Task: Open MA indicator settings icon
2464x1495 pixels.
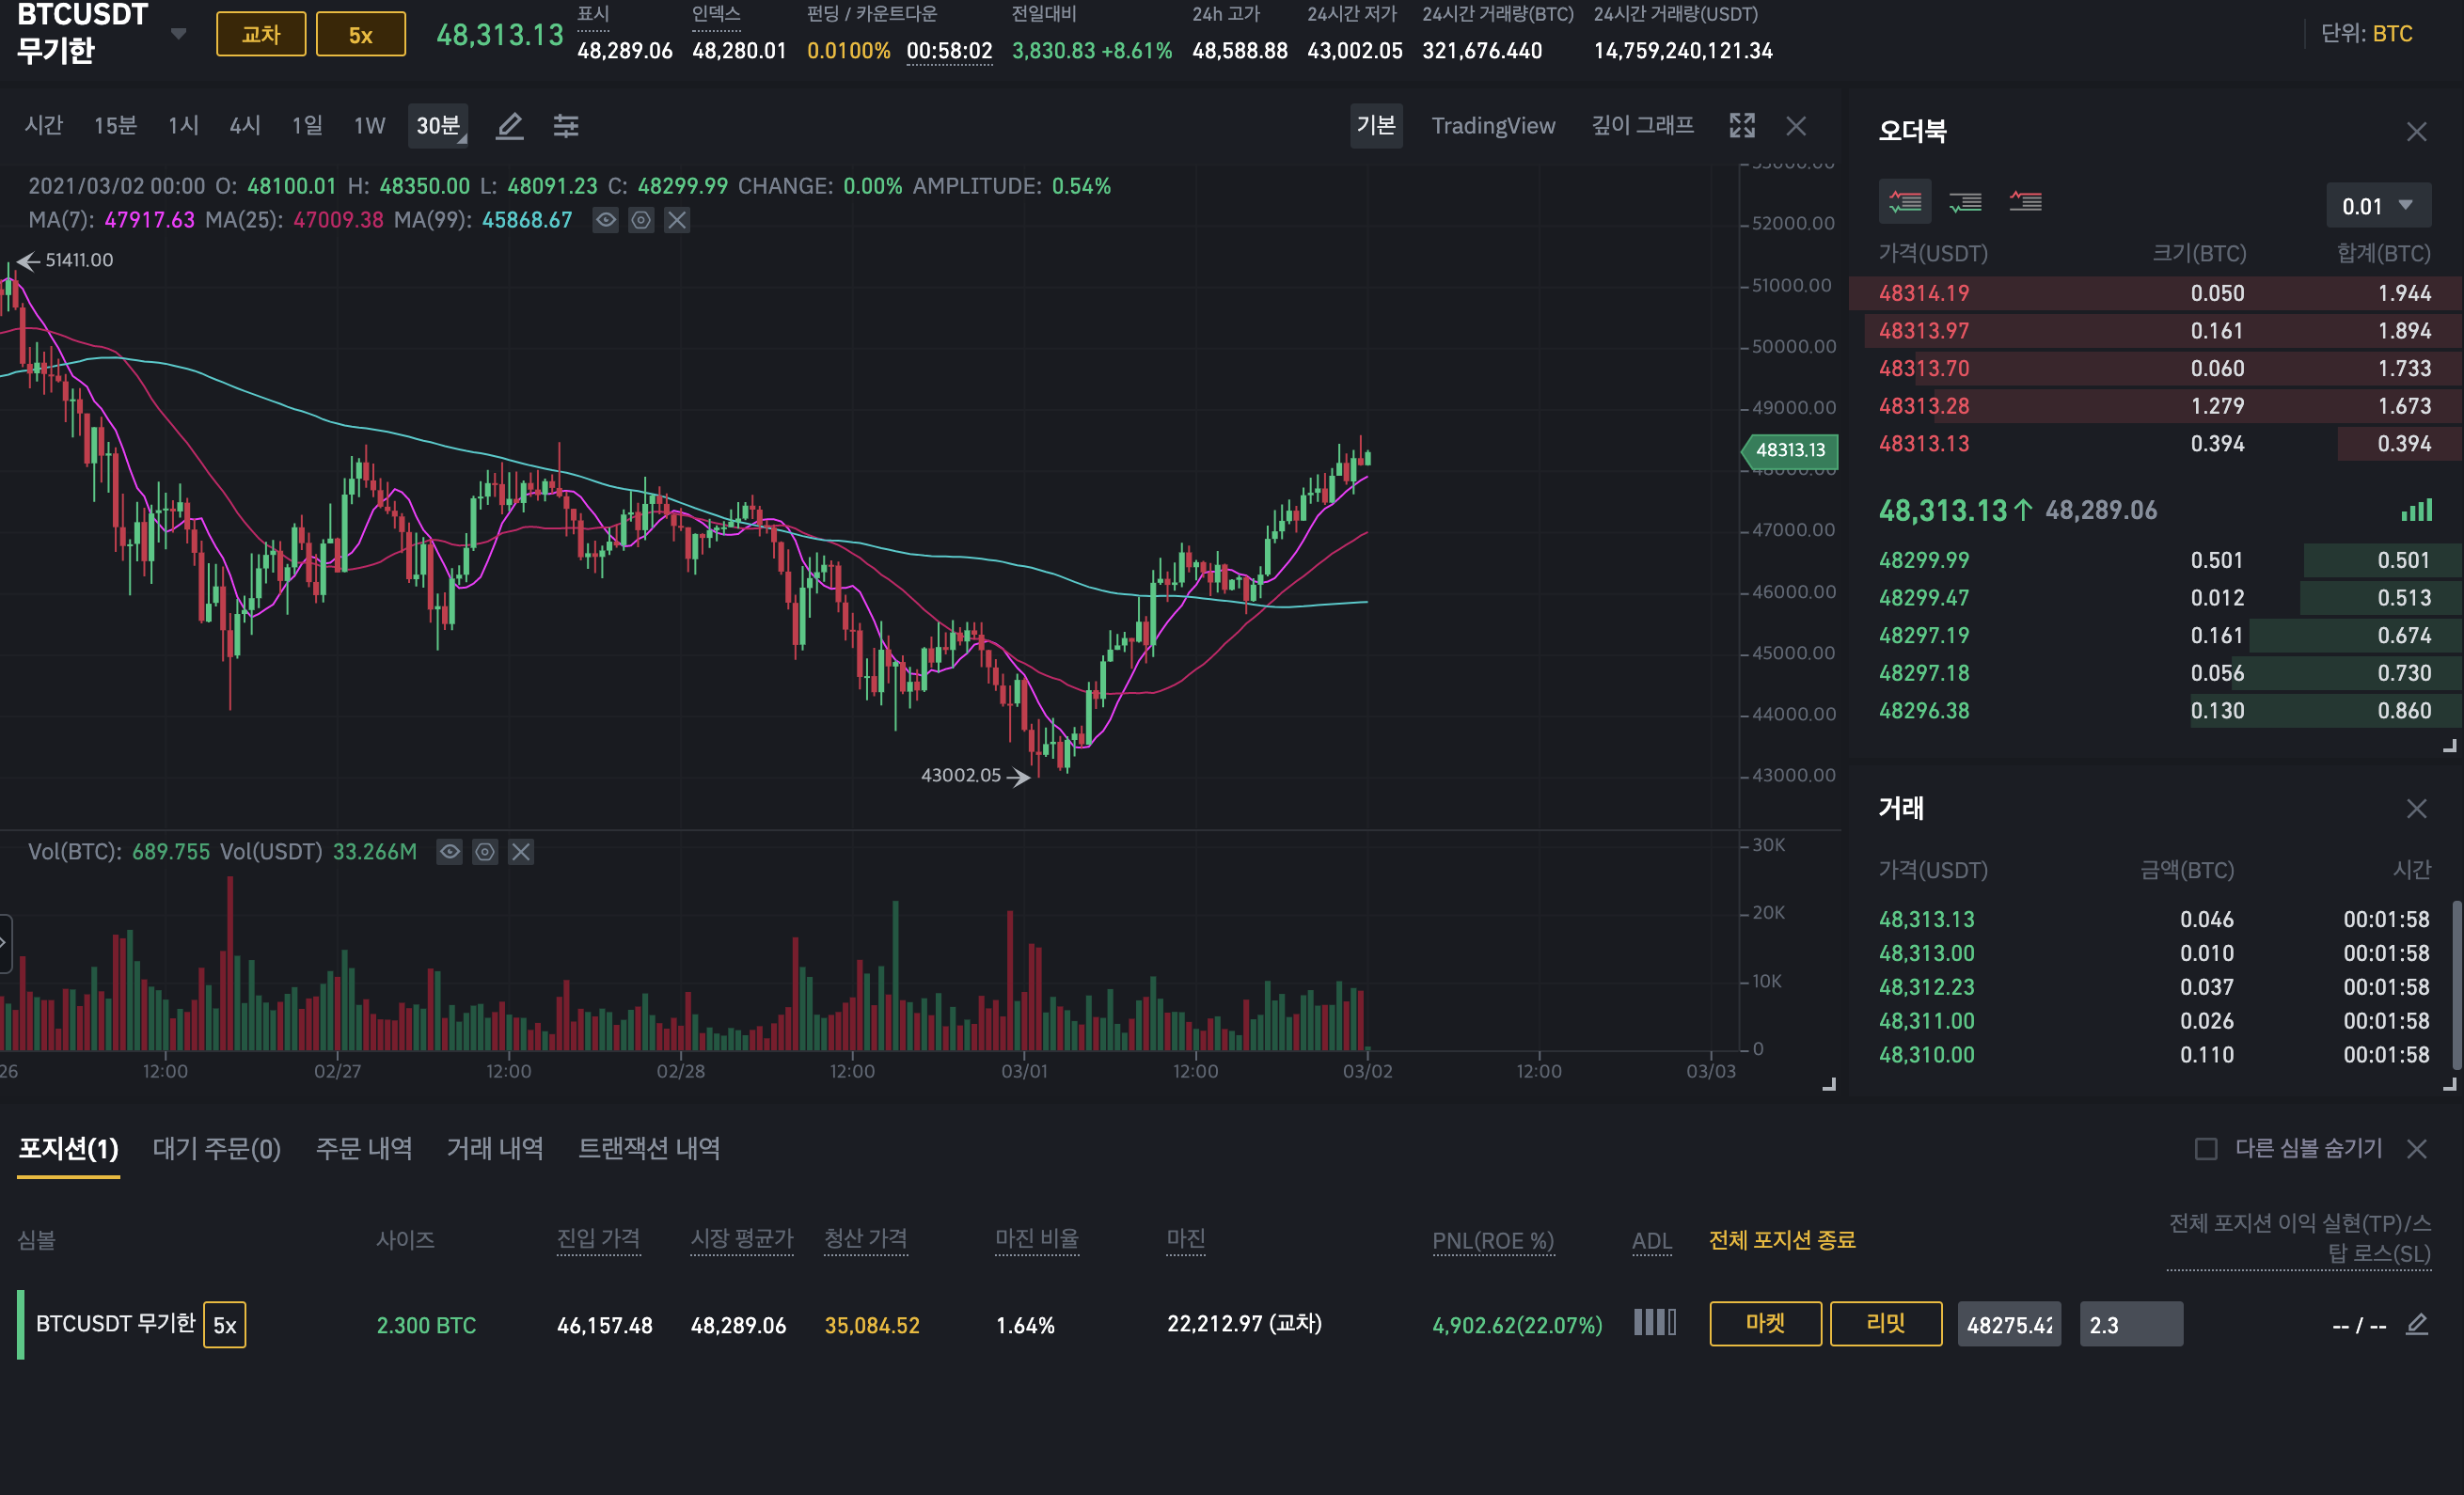Action: tap(641, 220)
